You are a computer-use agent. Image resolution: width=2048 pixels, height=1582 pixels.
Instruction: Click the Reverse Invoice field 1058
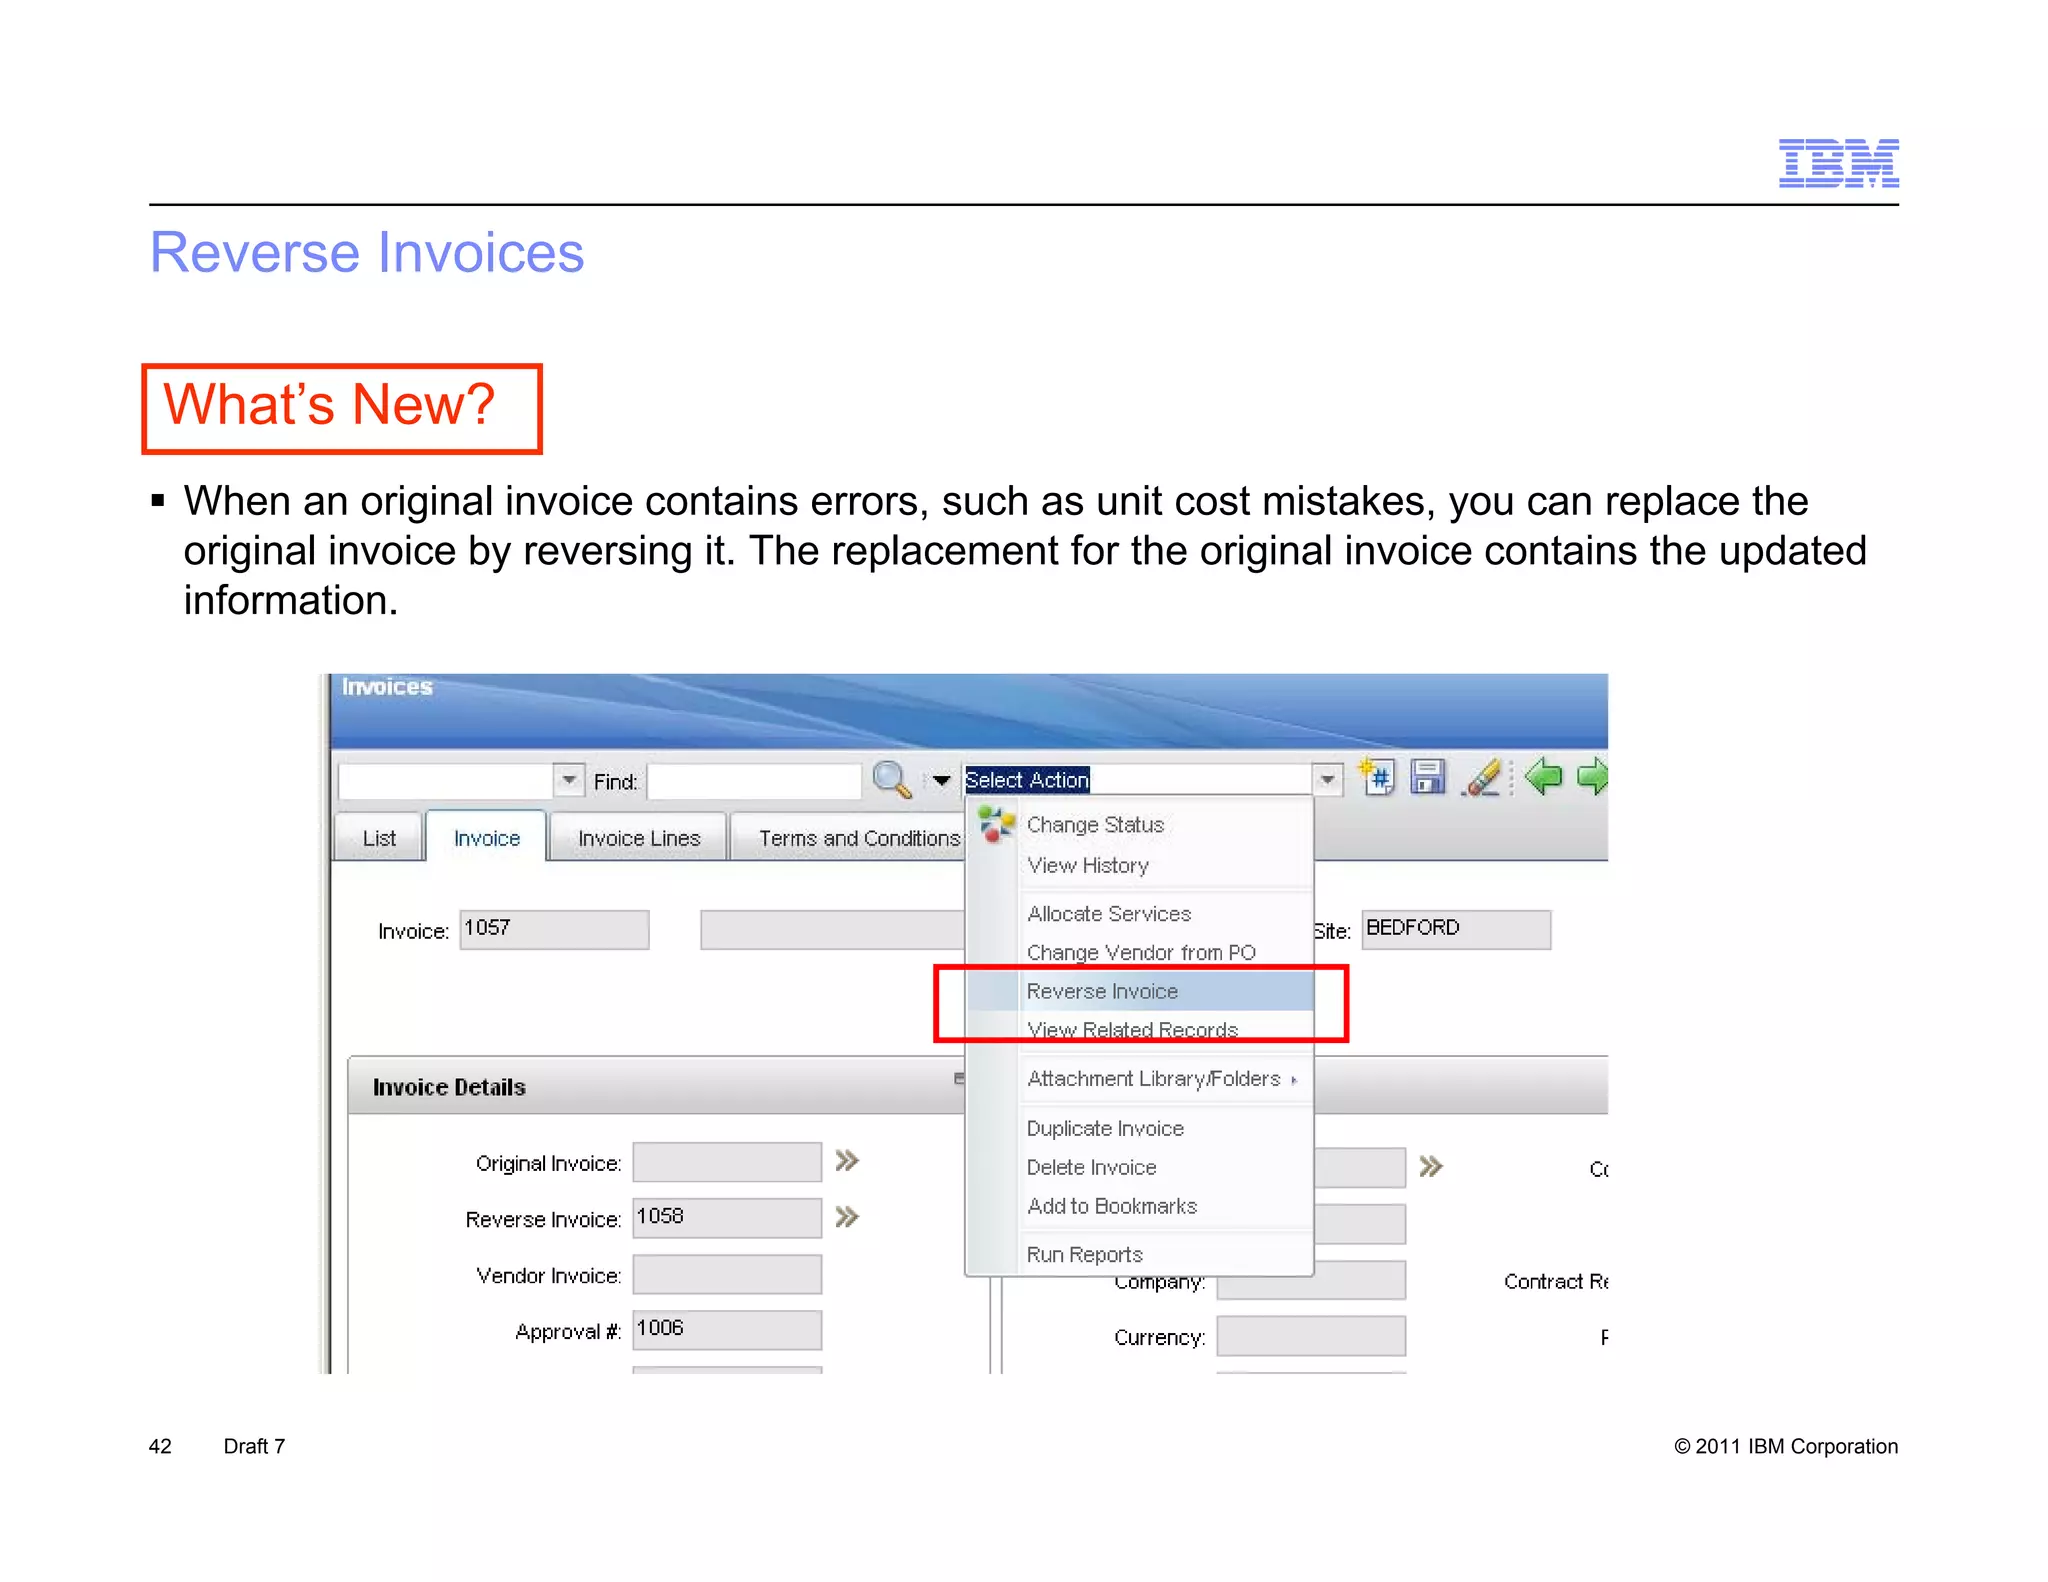[x=727, y=1218]
